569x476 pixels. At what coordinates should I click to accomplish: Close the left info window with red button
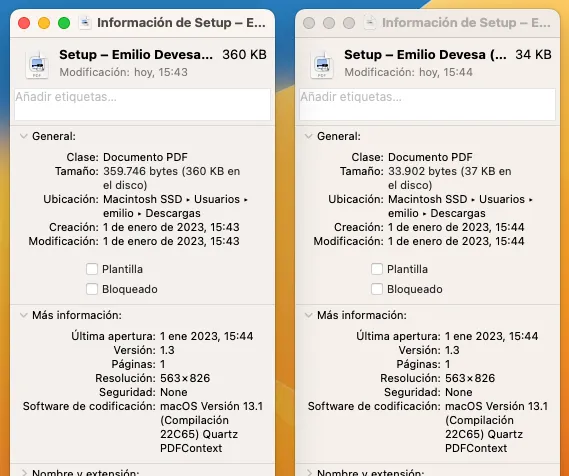tap(24, 23)
